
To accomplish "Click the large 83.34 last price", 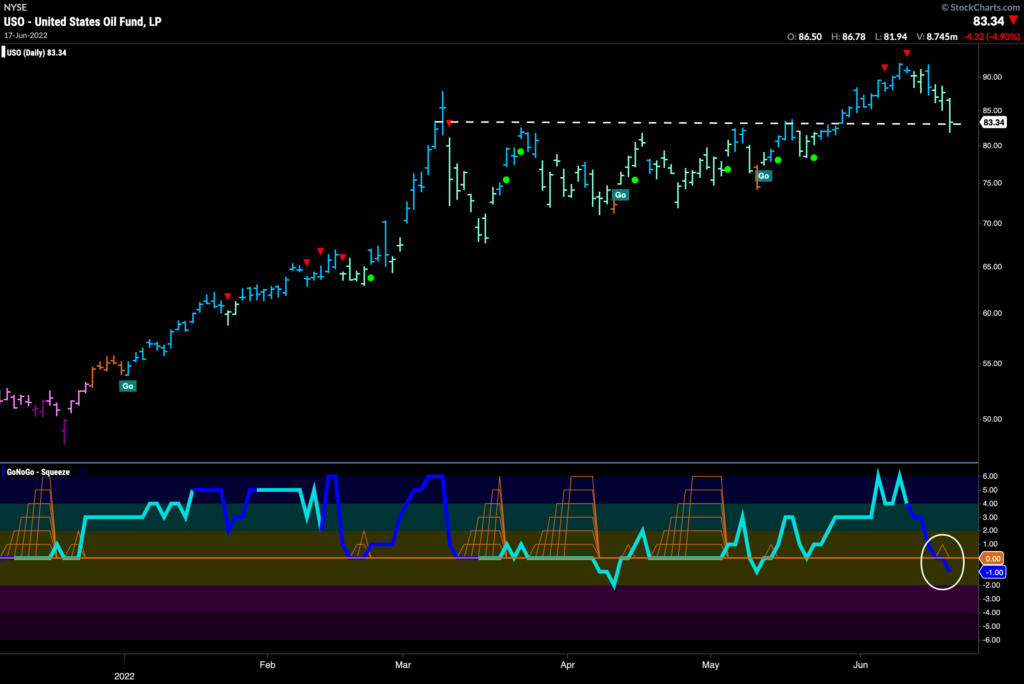I will [988, 21].
